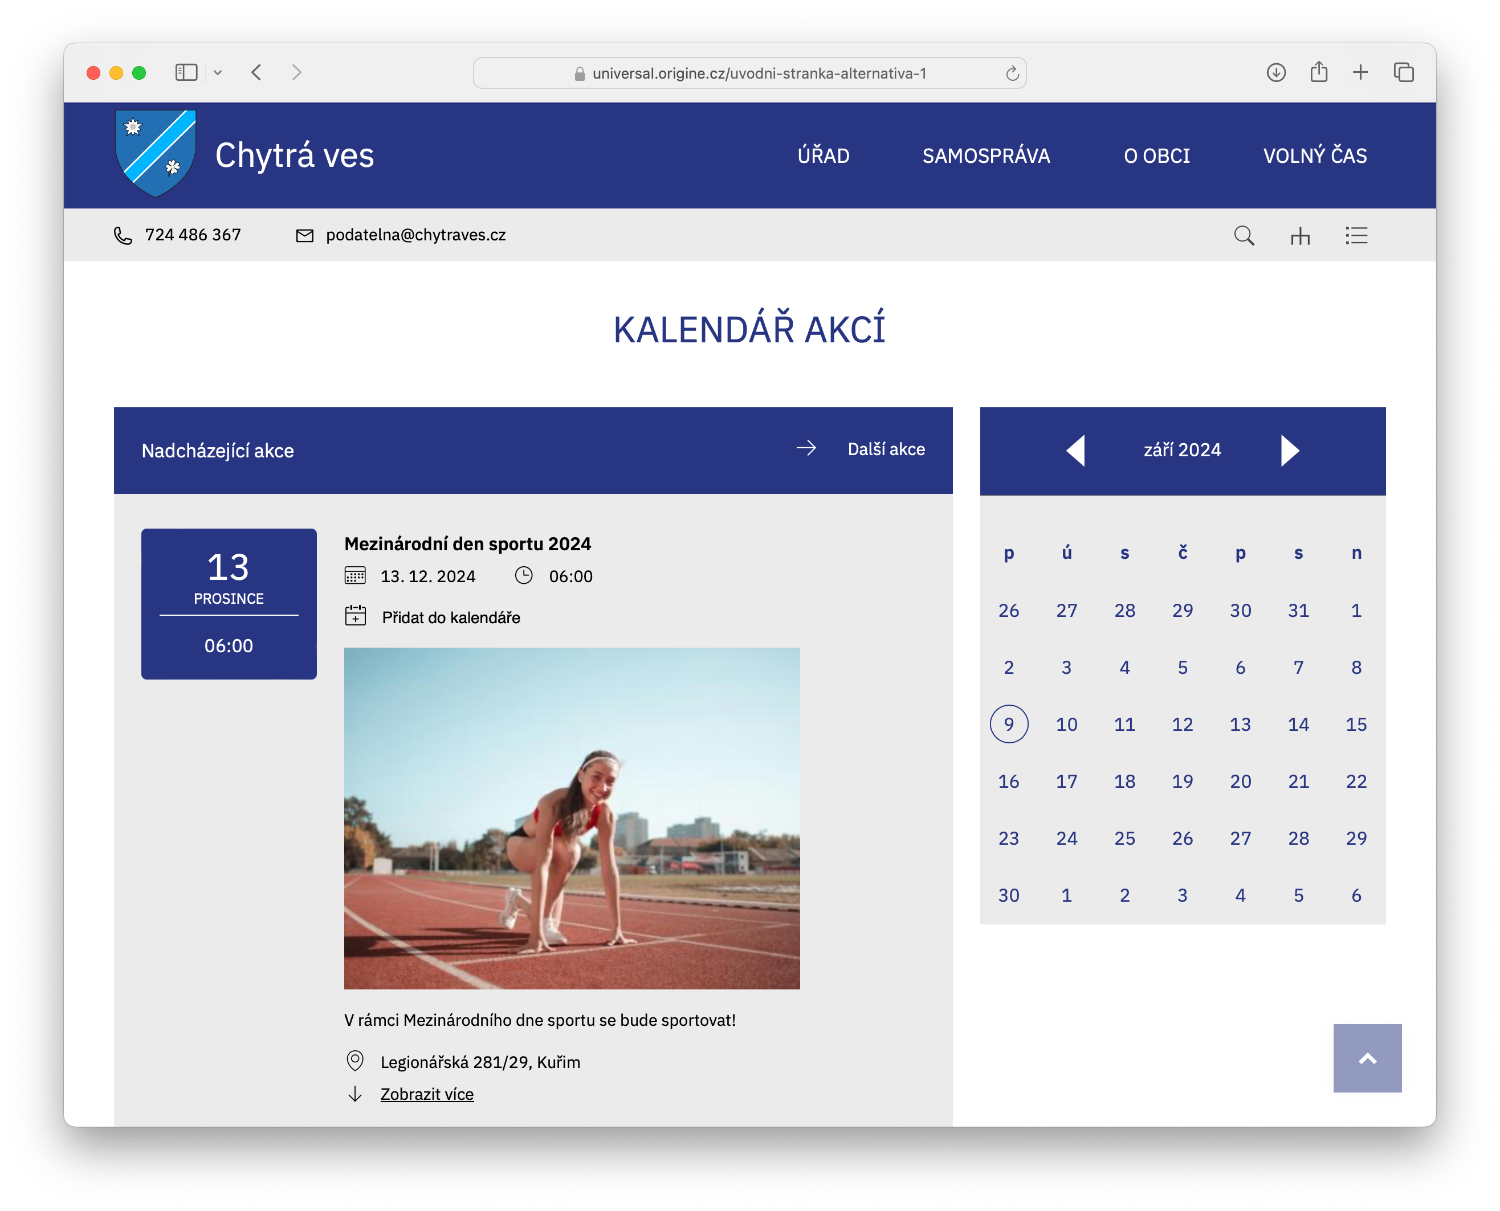Viewport: 1500px width, 1211px height.
Task: Select day 9 in the calendar
Action: pyautogui.click(x=1008, y=724)
